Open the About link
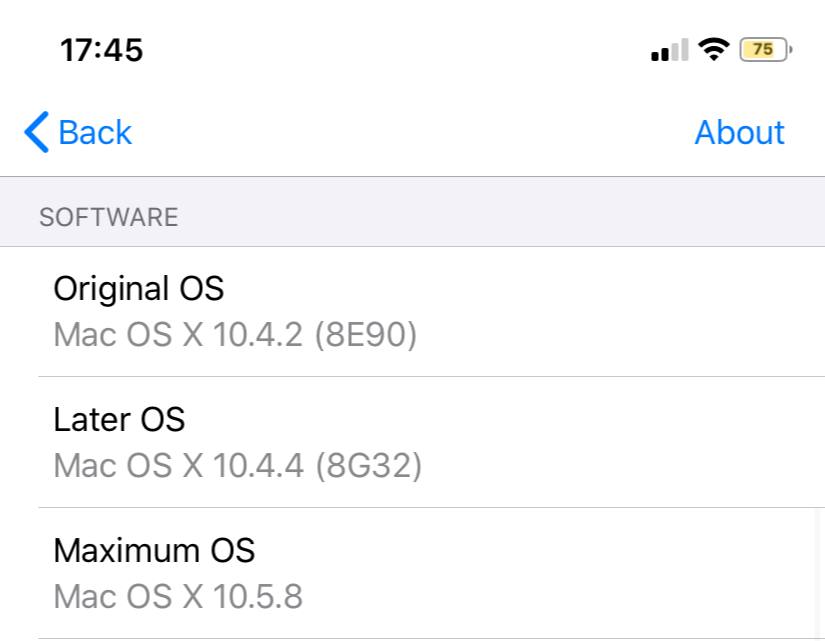Image resolution: width=825 pixels, height=641 pixels. (x=739, y=132)
